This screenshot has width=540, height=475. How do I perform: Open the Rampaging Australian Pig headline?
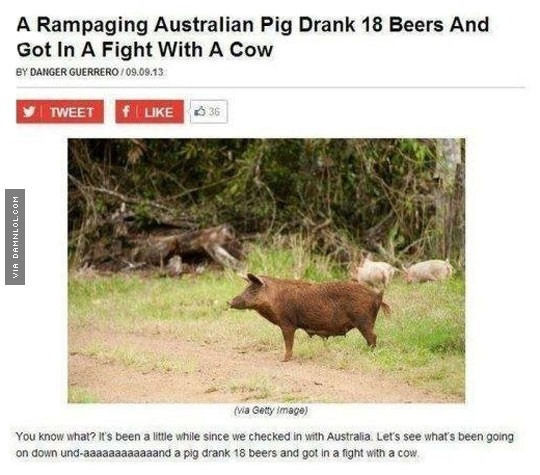(252, 37)
